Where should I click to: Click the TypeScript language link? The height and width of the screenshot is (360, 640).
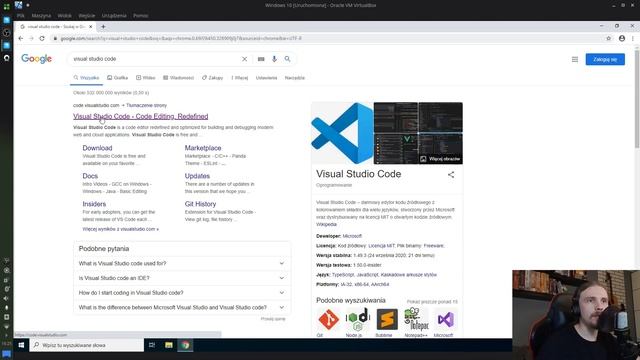342,275
